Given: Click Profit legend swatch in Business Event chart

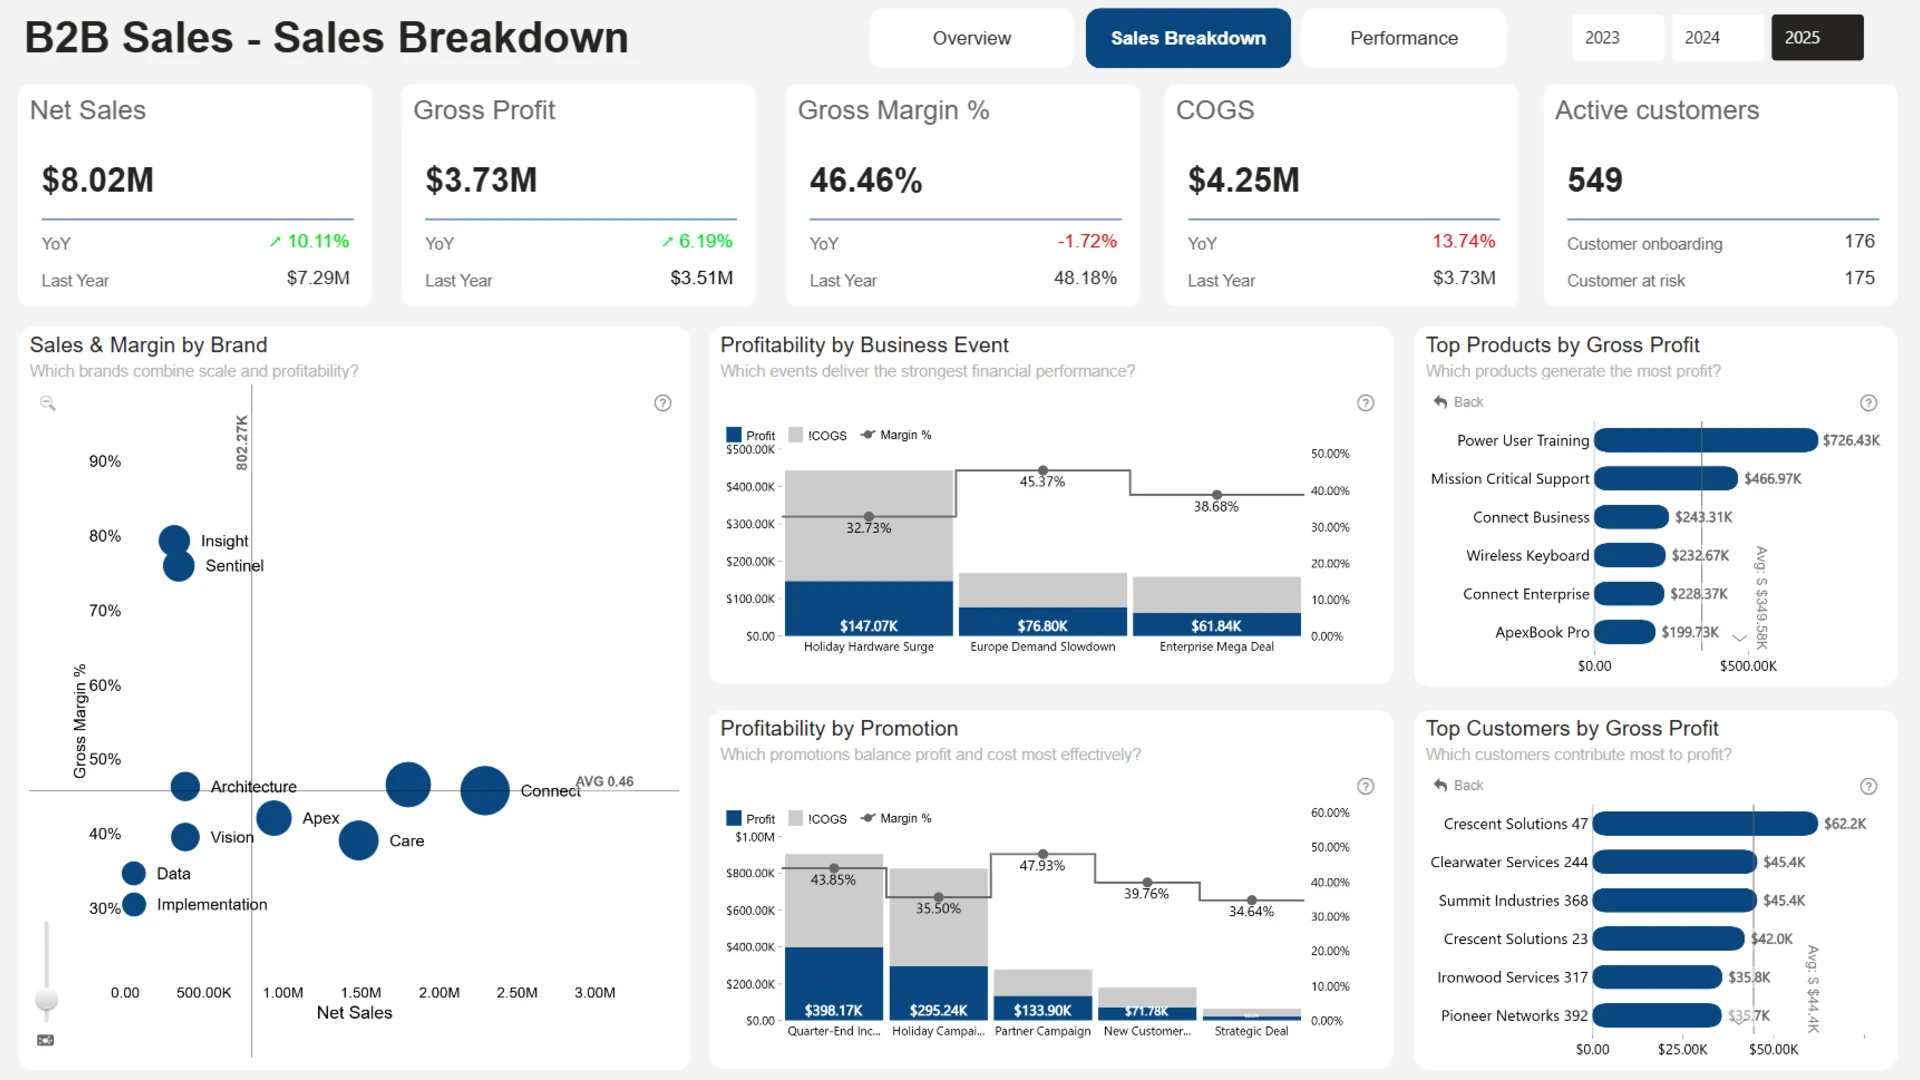Looking at the screenshot, I should click(x=734, y=435).
